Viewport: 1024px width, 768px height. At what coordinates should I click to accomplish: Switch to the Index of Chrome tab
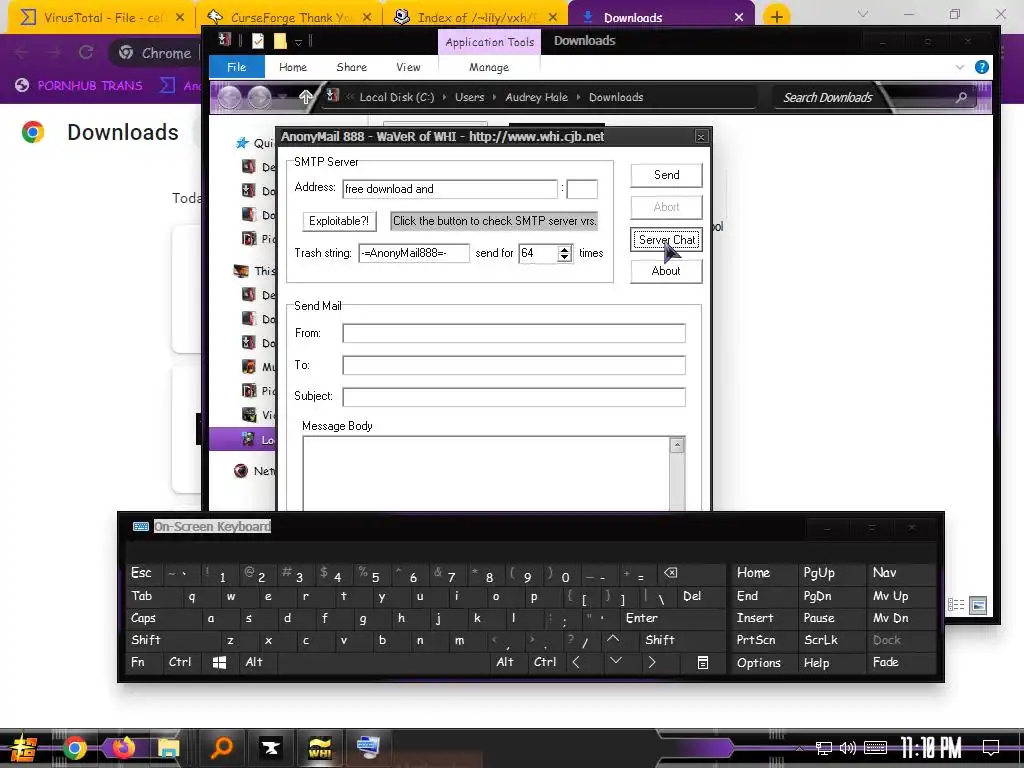[477, 18]
